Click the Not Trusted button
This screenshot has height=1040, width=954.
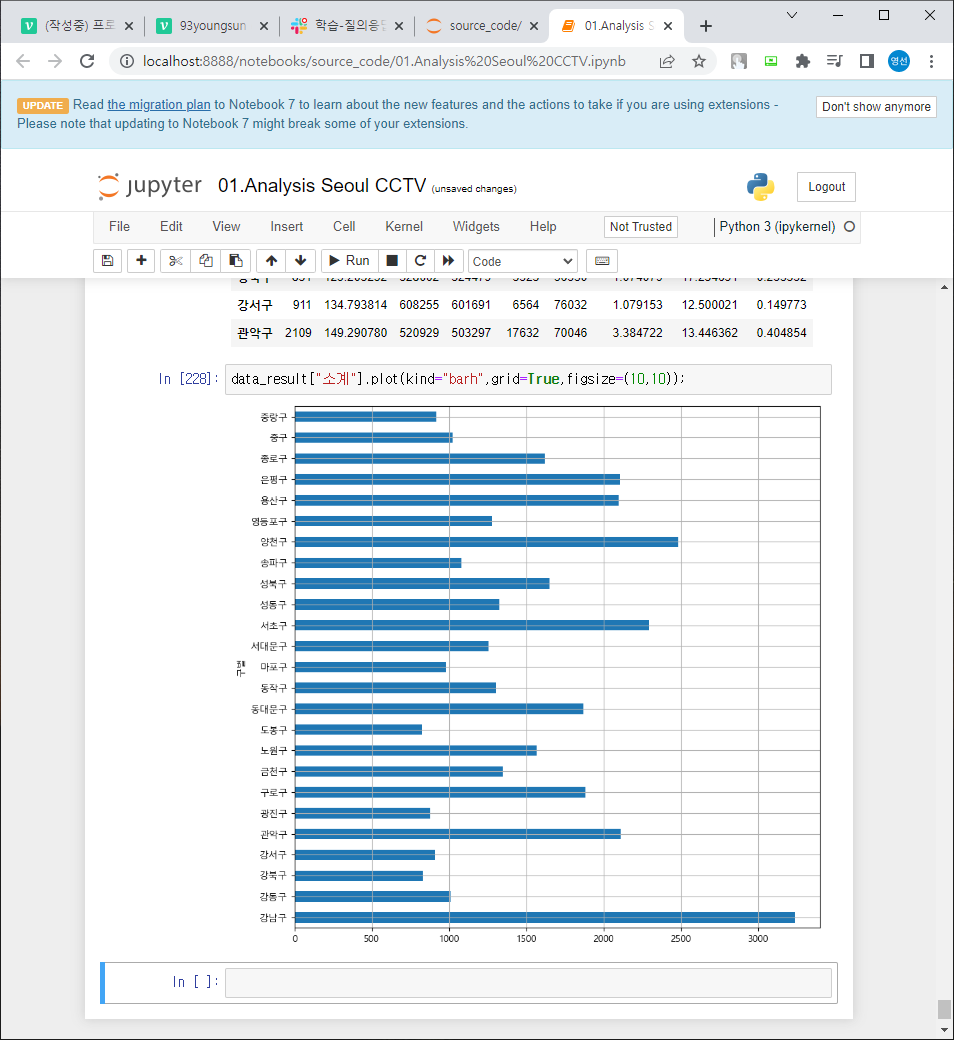pos(641,227)
